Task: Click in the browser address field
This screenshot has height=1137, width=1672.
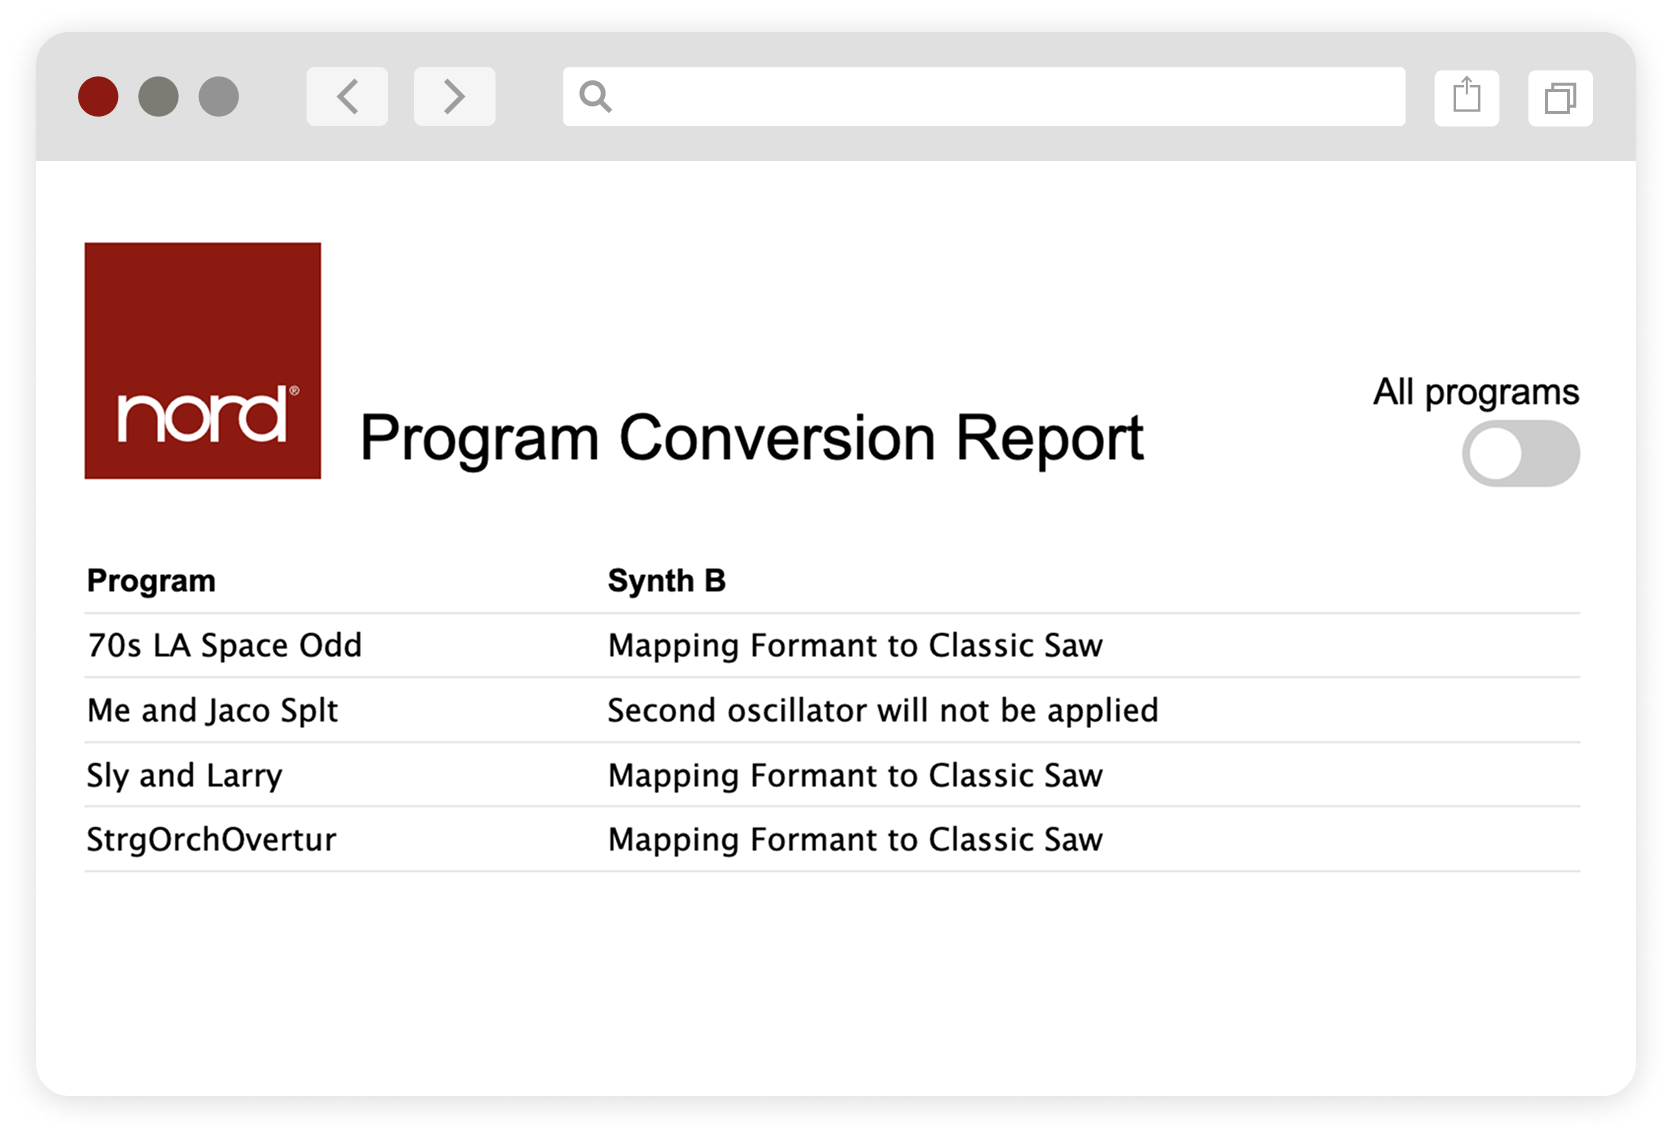Action: (984, 97)
